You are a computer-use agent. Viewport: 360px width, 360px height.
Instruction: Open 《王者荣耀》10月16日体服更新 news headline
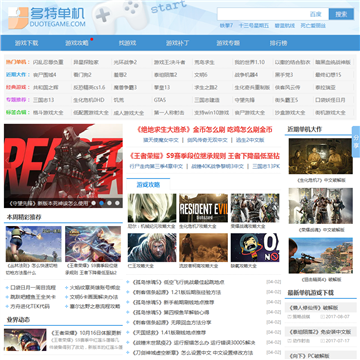(86, 333)
